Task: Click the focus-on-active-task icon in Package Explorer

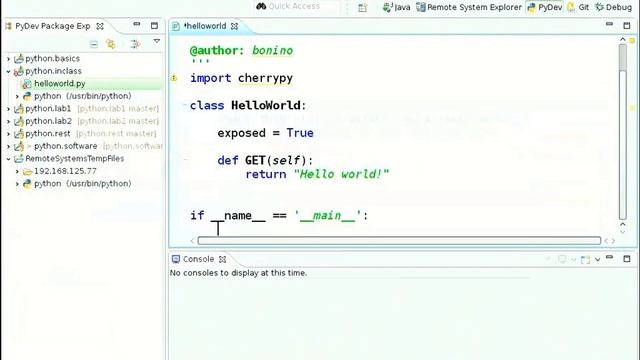Action: tap(135, 44)
